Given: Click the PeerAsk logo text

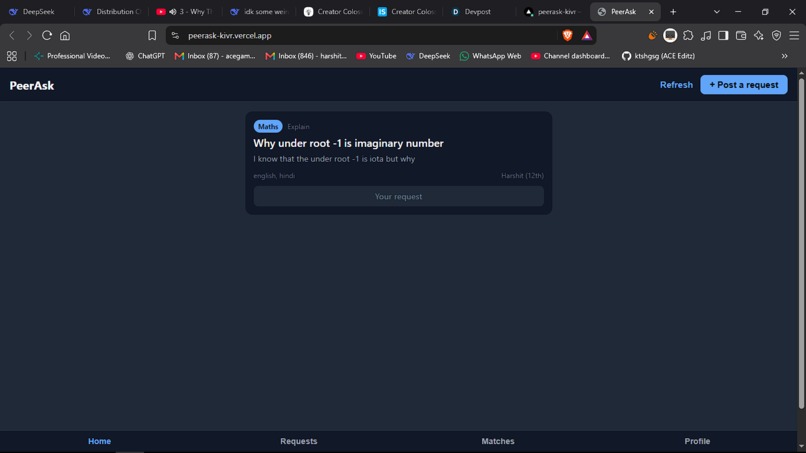Looking at the screenshot, I should pos(32,85).
